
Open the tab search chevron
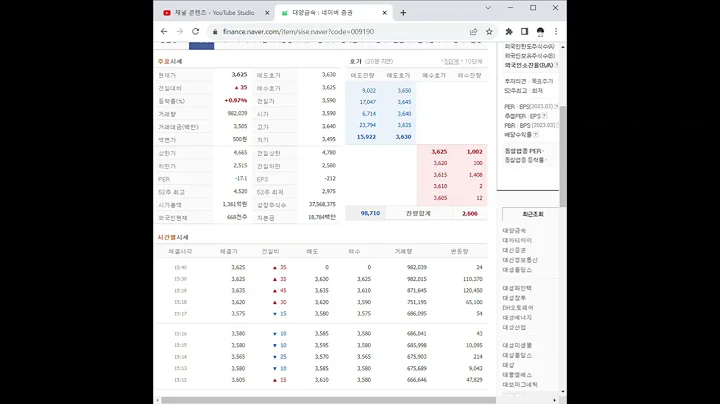click(488, 8)
